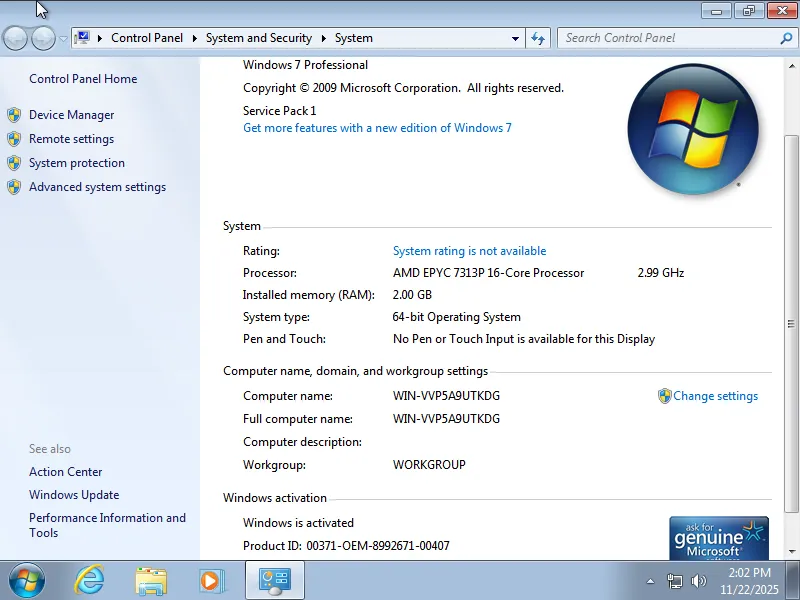Select Control Panel breadcrumb
Viewport: 800px width, 600px height.
(147, 38)
